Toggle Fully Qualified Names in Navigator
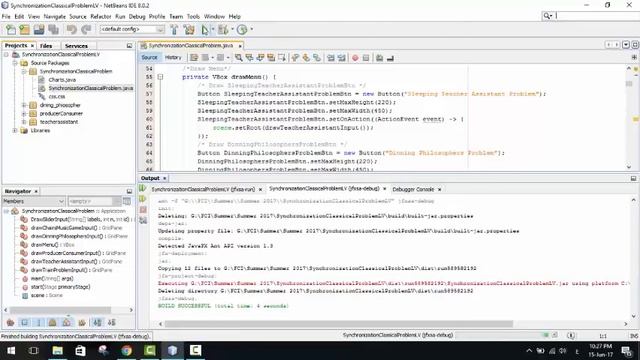The height and width of the screenshot is (360, 640). (x=82, y=322)
